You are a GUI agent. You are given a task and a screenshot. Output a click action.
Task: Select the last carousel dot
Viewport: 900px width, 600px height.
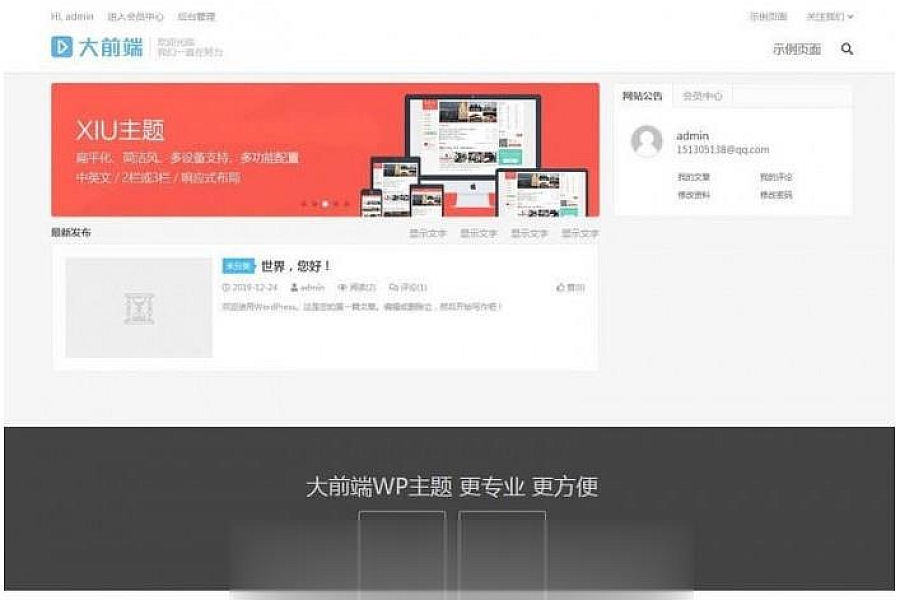tap(347, 204)
